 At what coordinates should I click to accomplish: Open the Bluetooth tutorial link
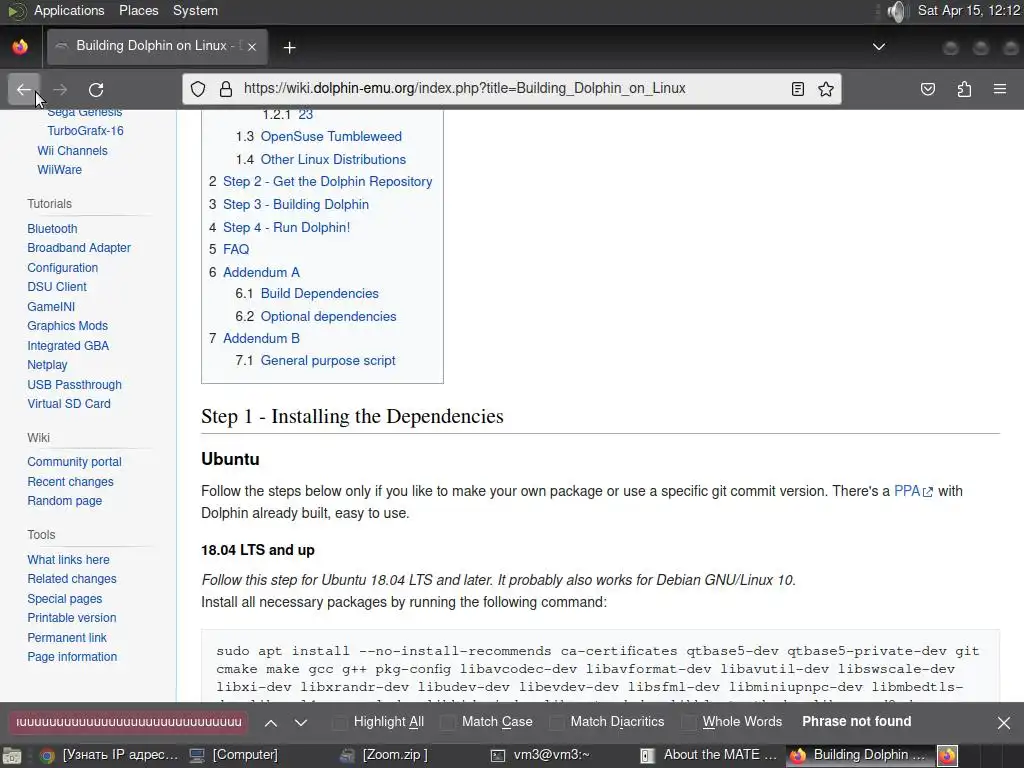(52, 229)
